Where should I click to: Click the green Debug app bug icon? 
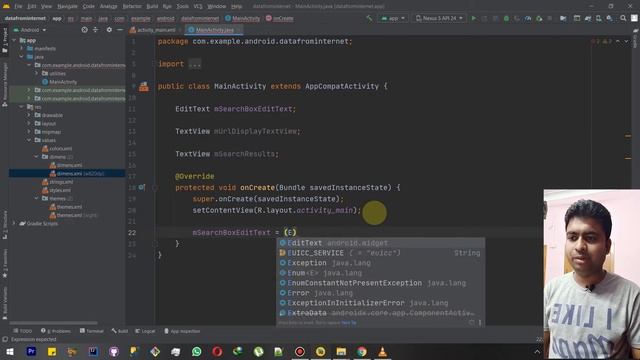506,18
